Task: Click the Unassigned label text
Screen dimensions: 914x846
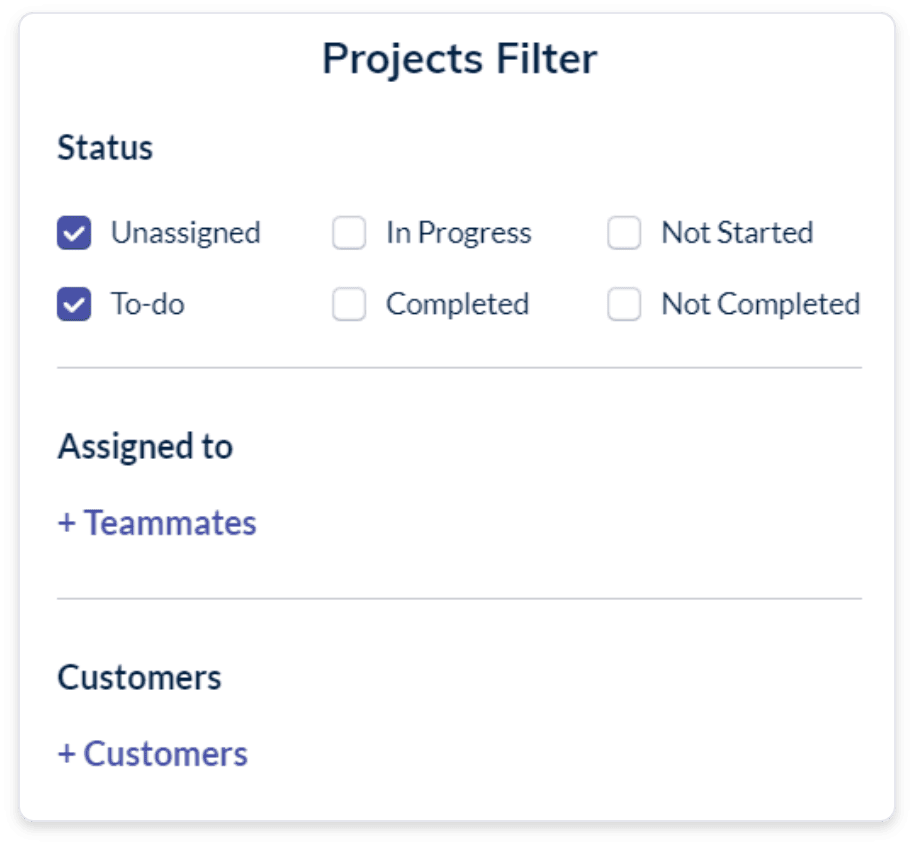Action: point(186,232)
